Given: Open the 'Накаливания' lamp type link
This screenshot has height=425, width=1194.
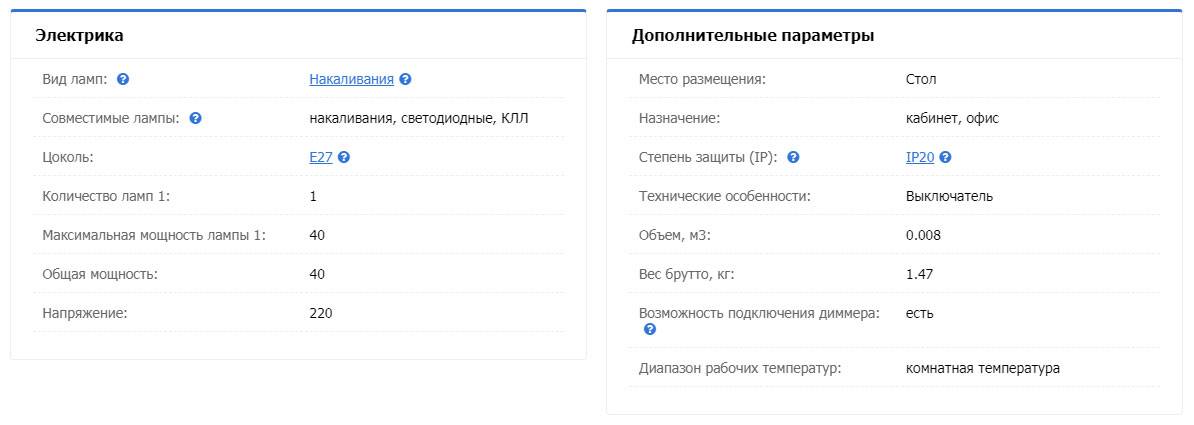Looking at the screenshot, I should click(x=351, y=79).
